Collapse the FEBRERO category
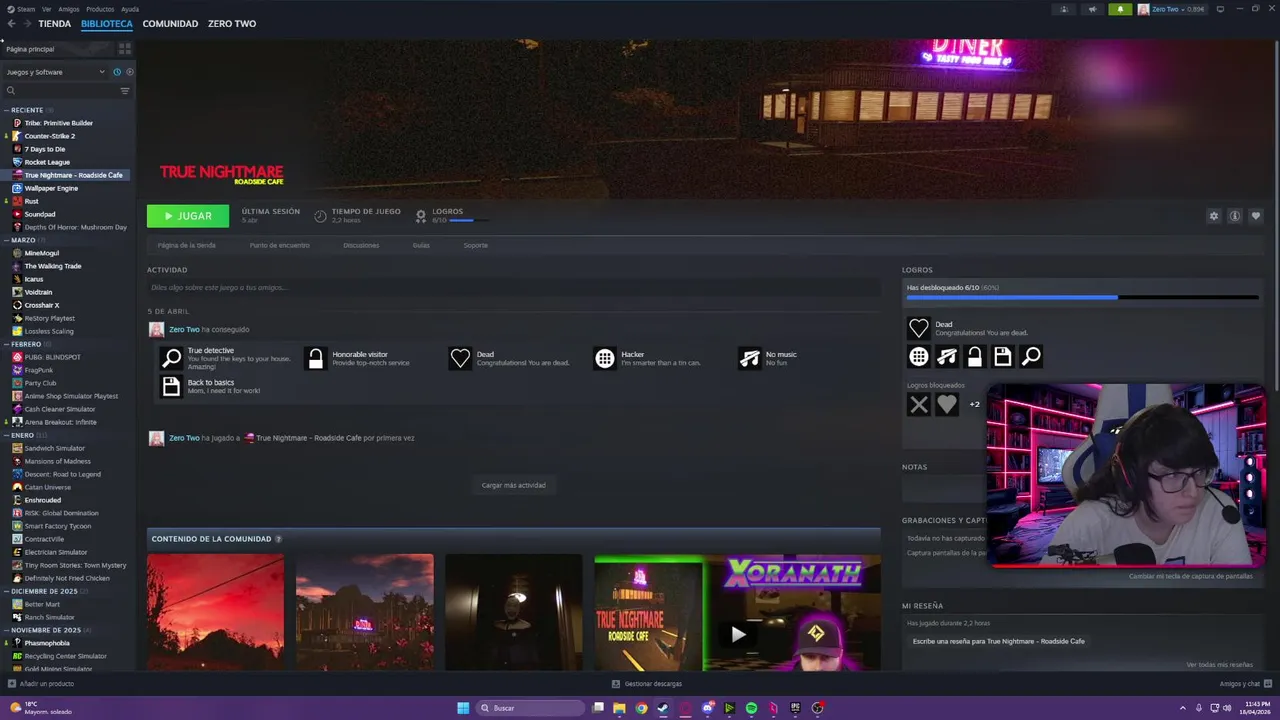The image size is (1280, 720). (x=26, y=344)
